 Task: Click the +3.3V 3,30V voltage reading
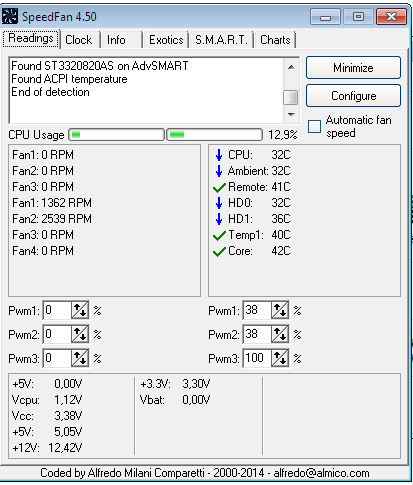pos(175,384)
